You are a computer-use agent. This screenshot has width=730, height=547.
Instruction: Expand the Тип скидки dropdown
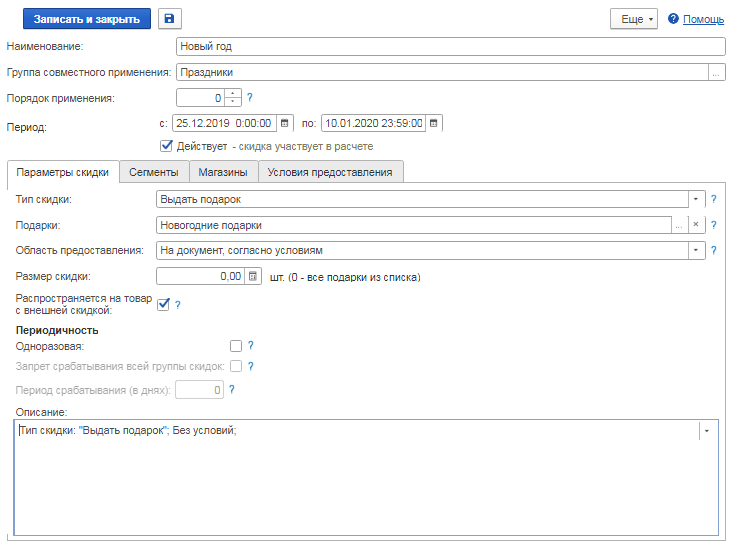696,199
